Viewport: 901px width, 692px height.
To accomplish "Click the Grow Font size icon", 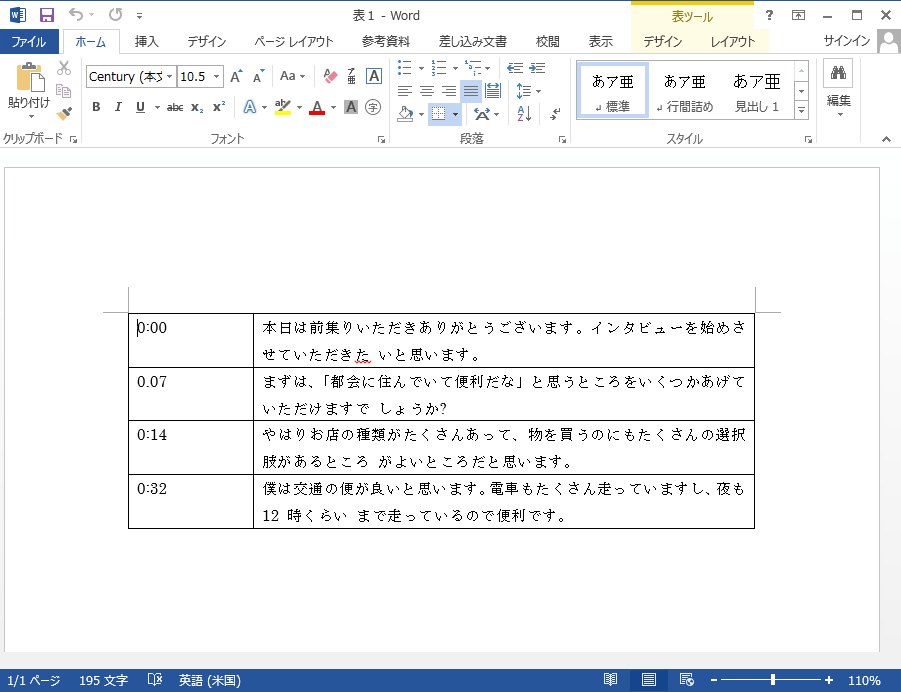I will 236,76.
